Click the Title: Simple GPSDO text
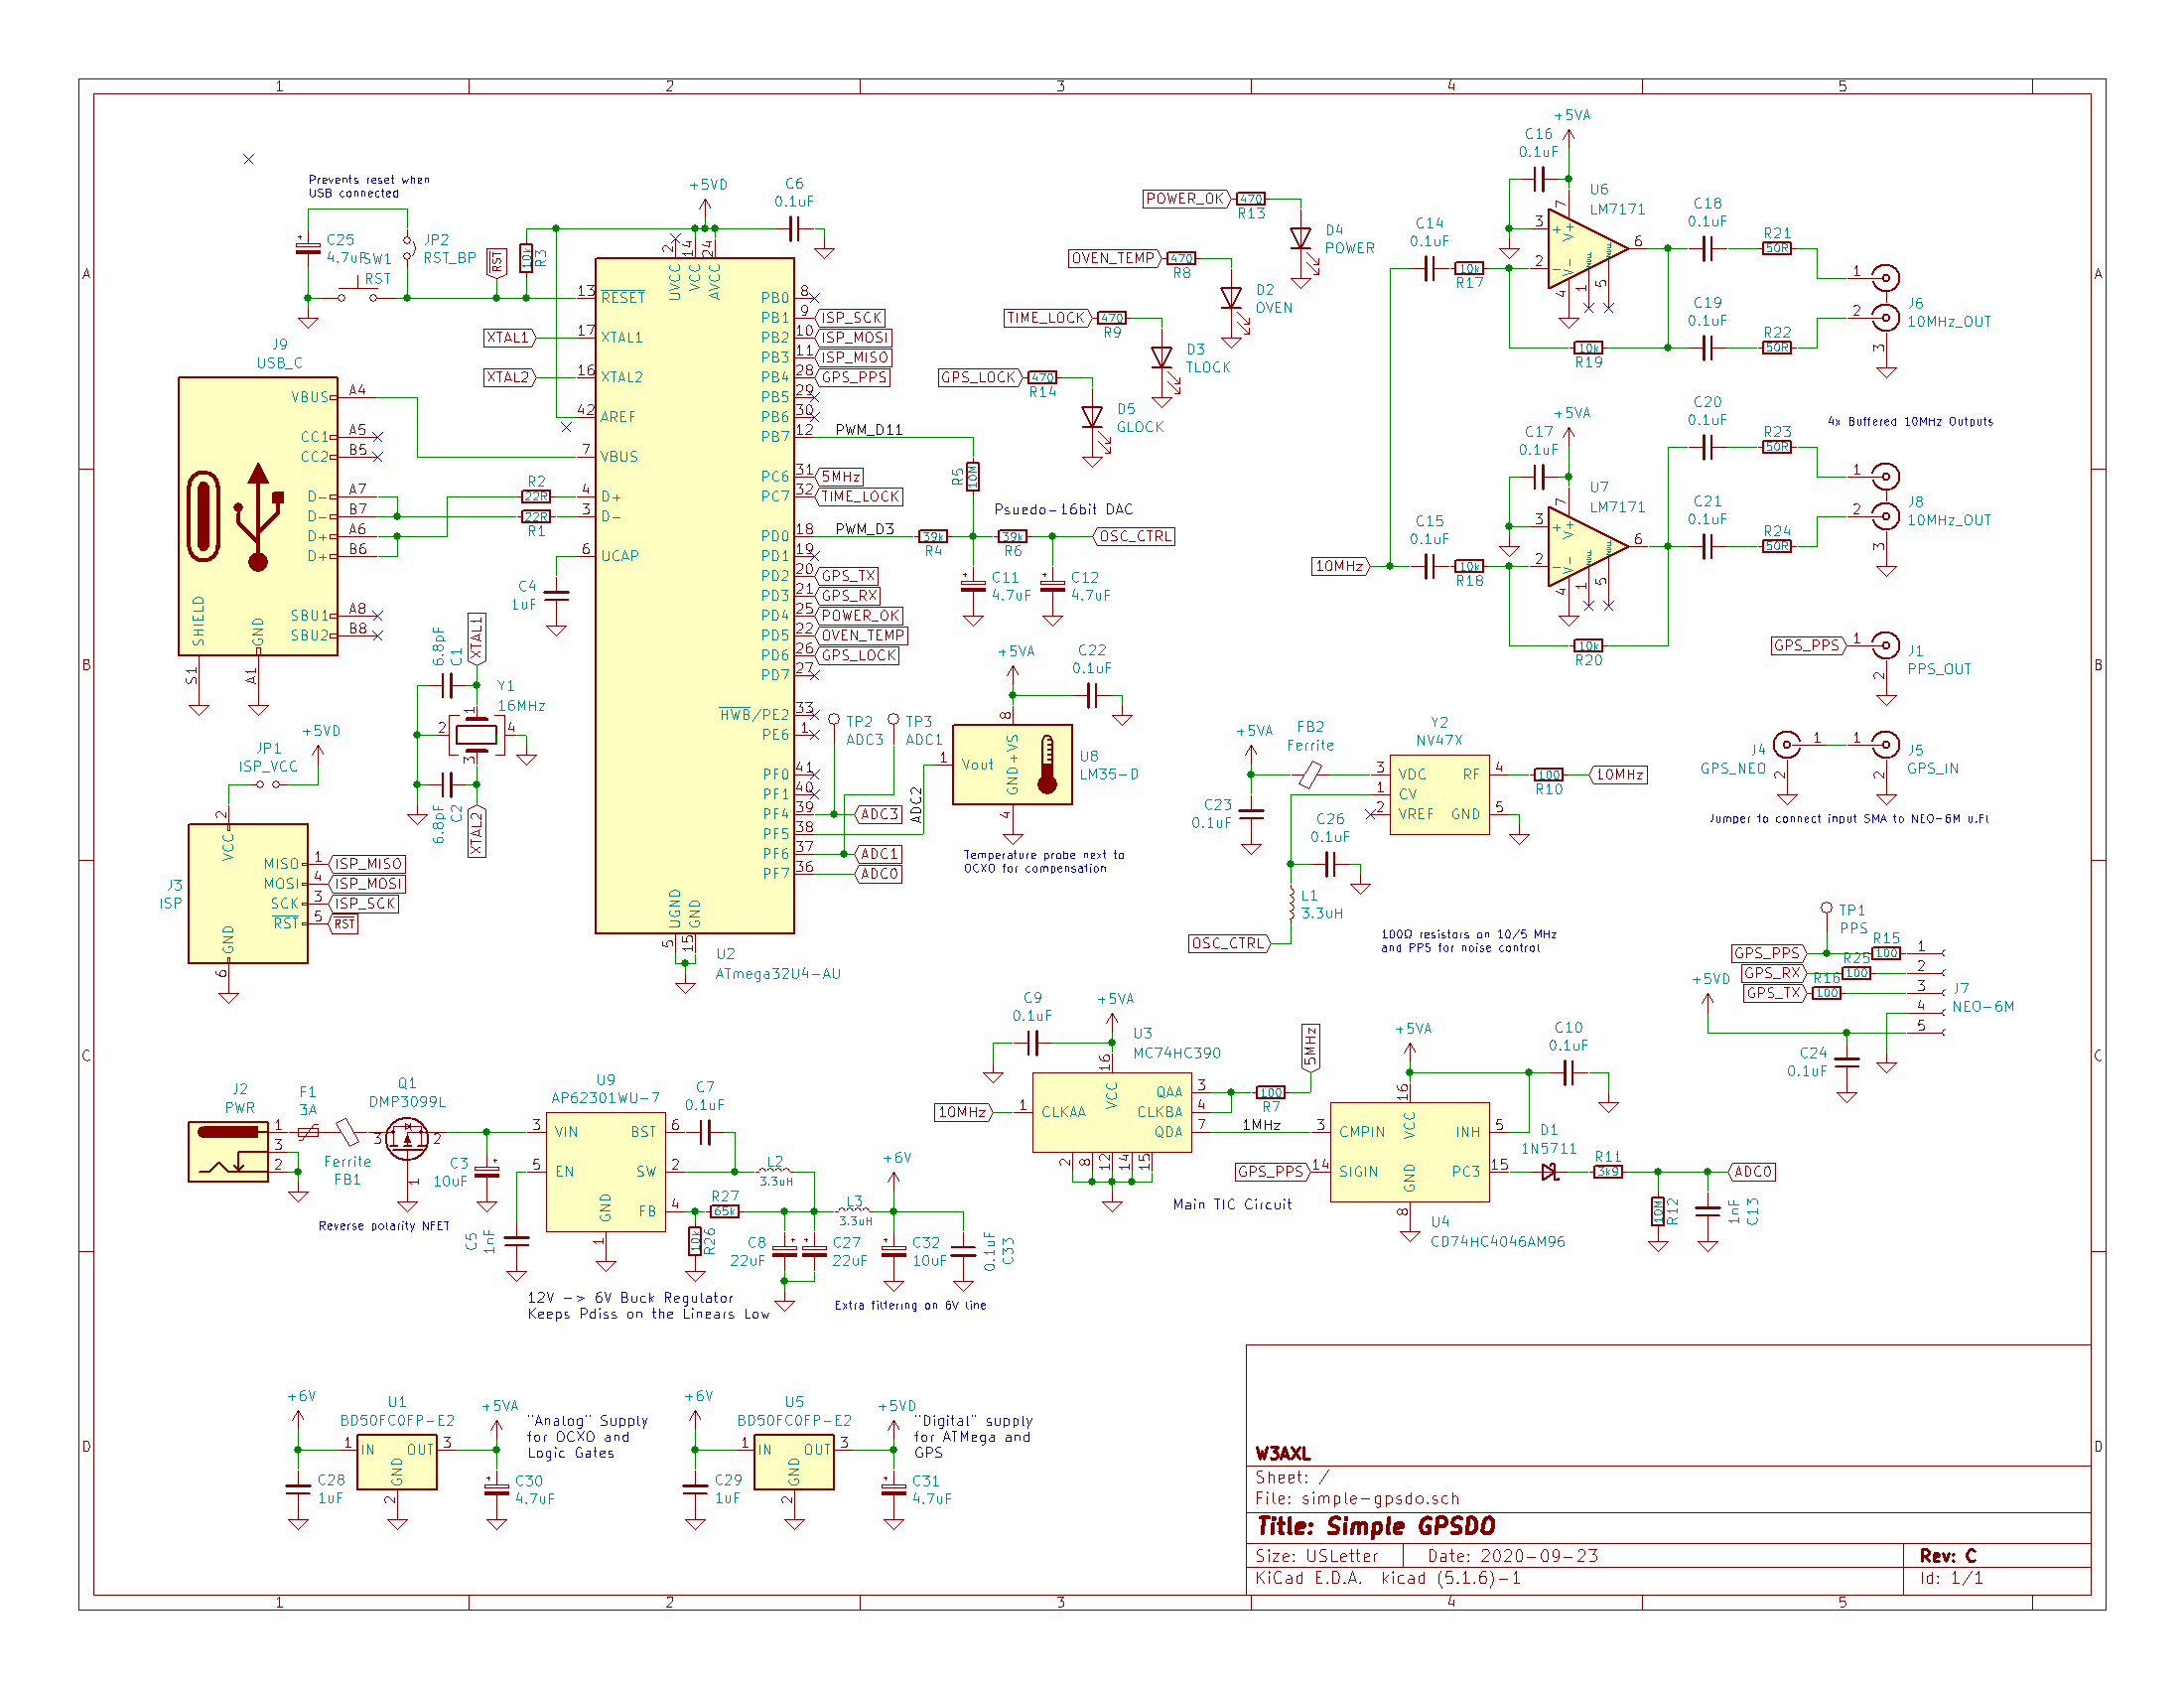Screen dimensions: 2184x1688 coord(1376,1527)
